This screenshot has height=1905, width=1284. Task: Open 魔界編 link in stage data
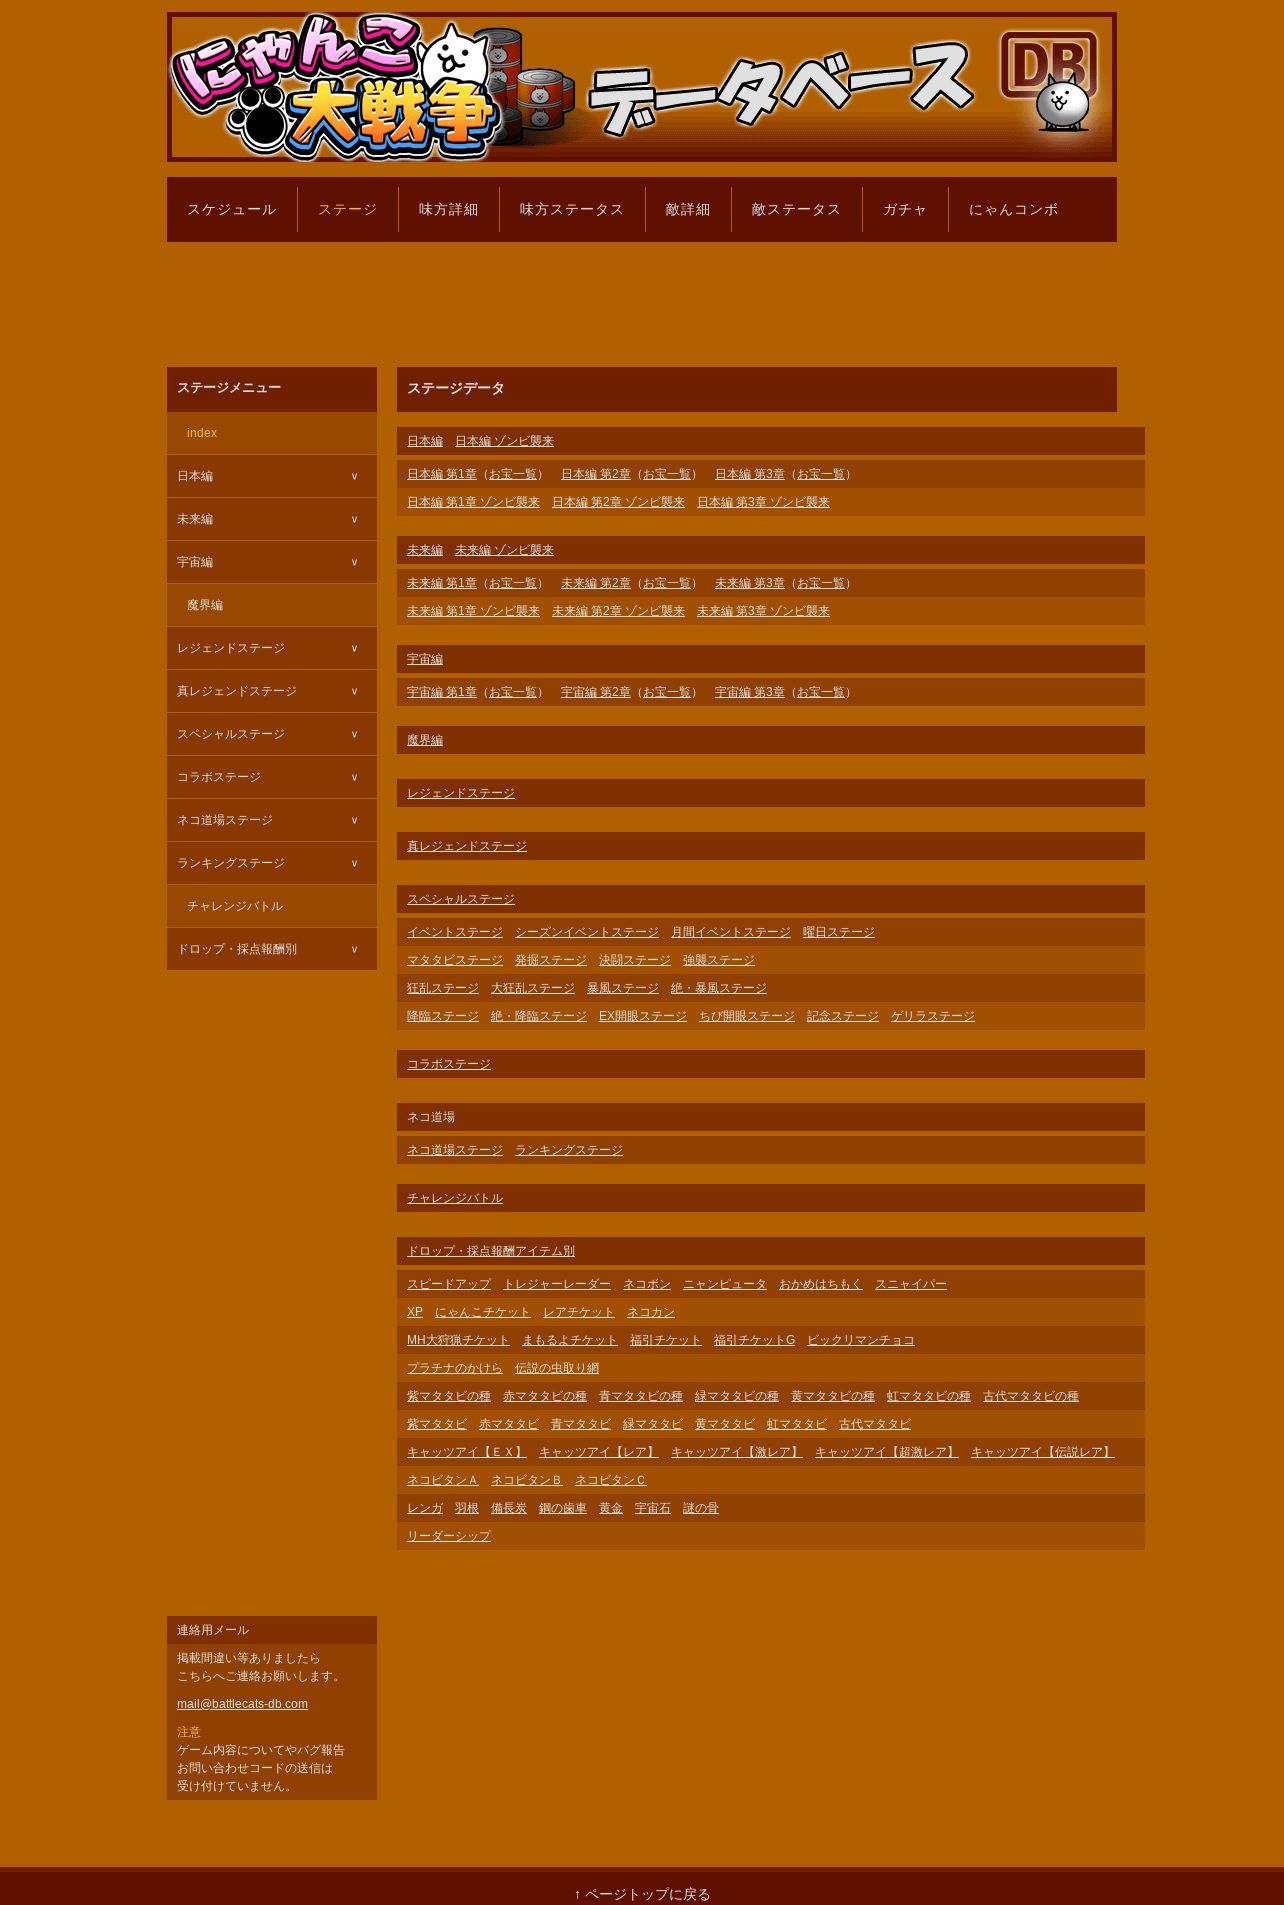(x=425, y=740)
